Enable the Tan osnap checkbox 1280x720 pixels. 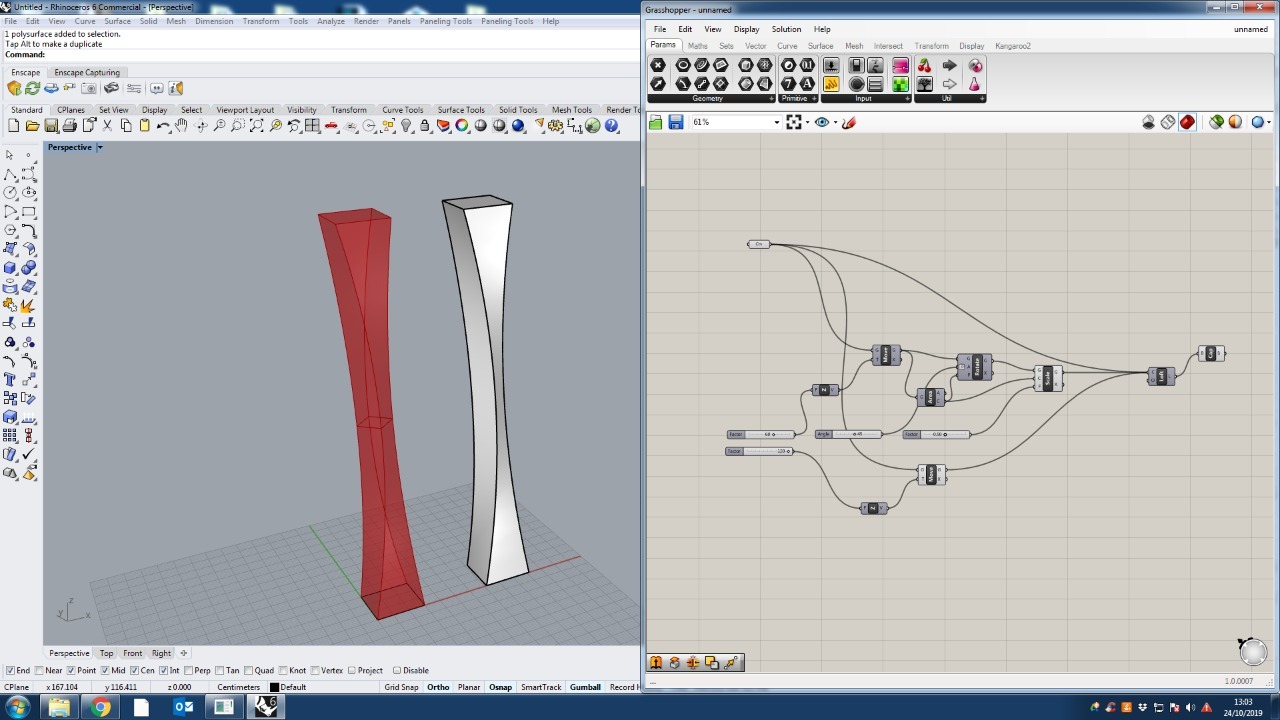220,671
